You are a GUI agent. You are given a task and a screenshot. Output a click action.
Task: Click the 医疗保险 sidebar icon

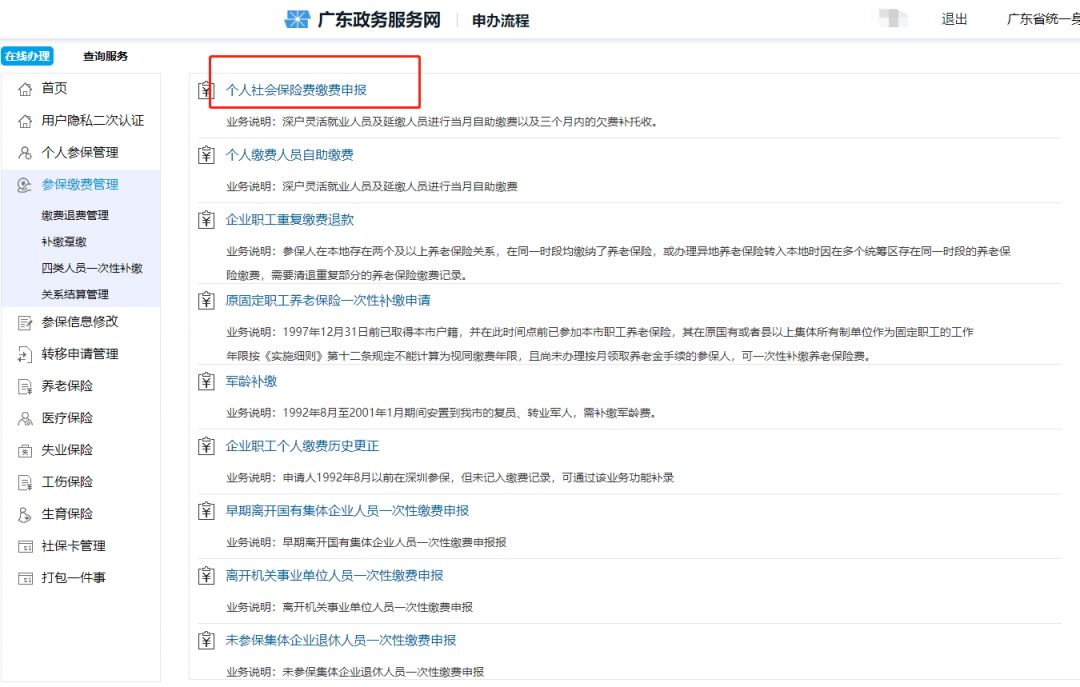(24, 418)
